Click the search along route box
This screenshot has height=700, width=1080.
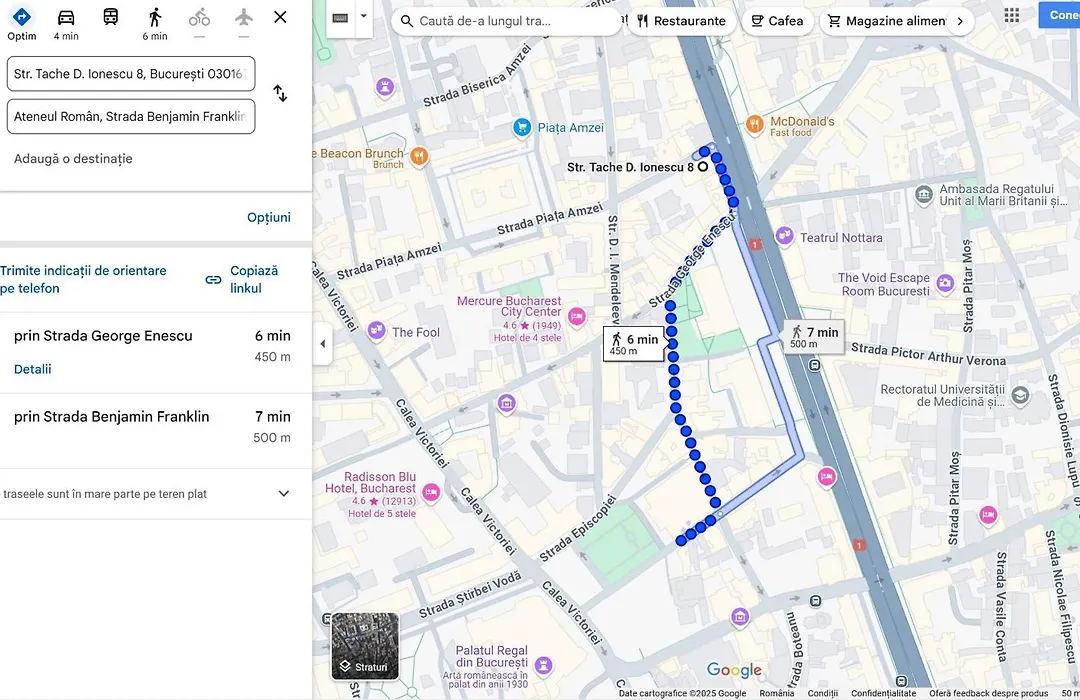click(506, 21)
